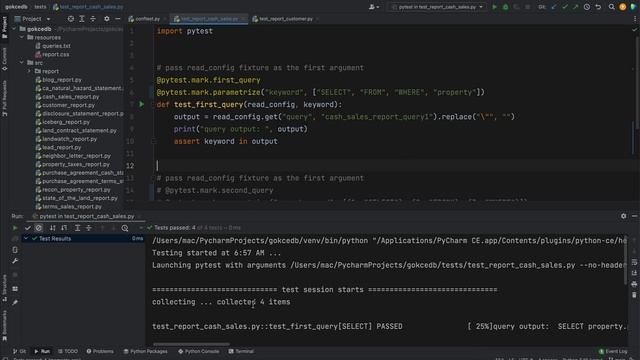Open Project panel settings gear
This screenshot has width=640, height=360.
107,19
